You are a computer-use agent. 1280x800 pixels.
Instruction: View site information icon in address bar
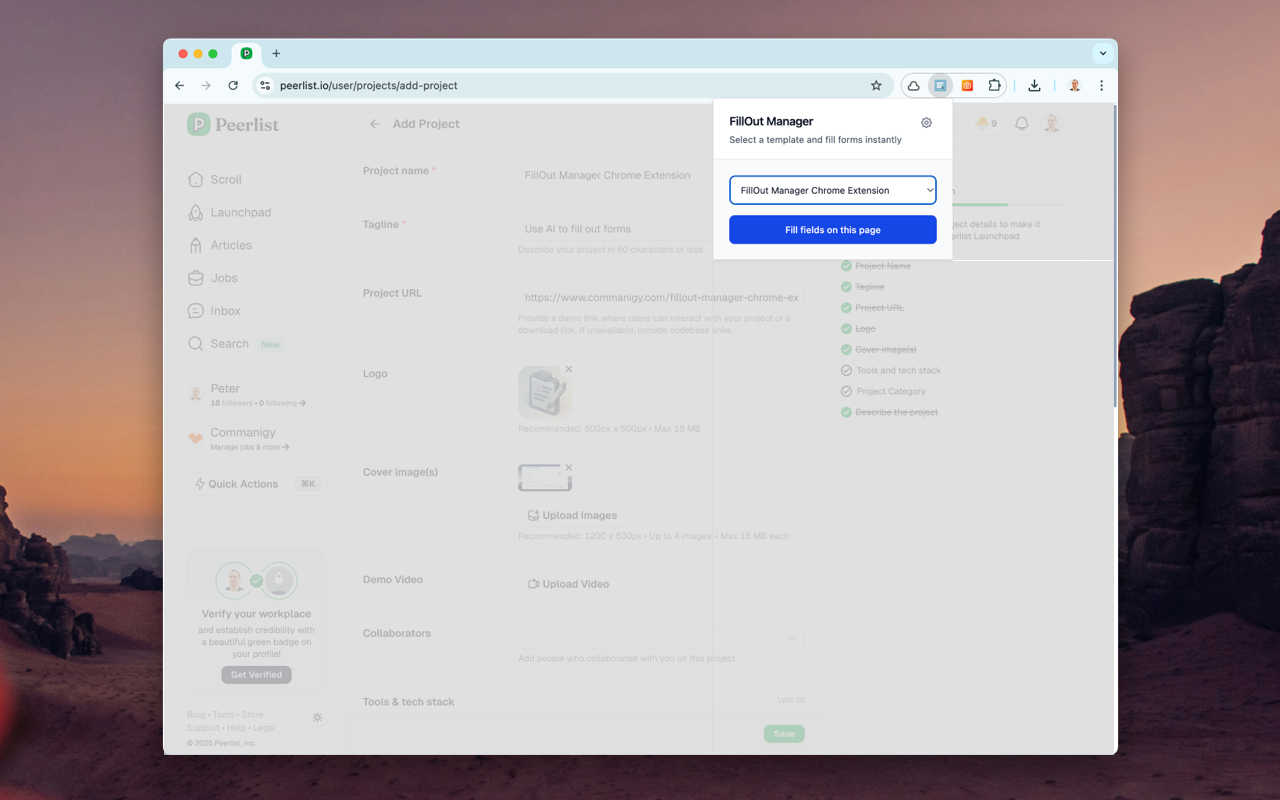pos(265,86)
